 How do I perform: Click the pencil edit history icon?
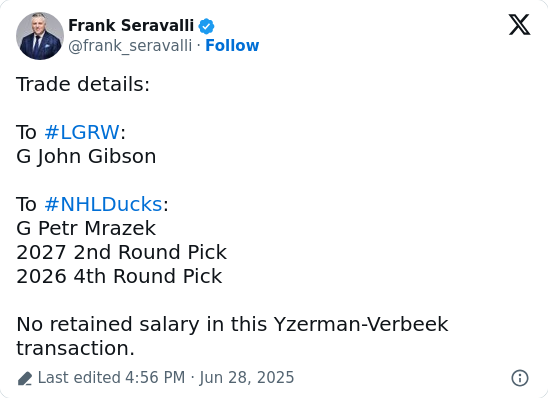[25, 378]
